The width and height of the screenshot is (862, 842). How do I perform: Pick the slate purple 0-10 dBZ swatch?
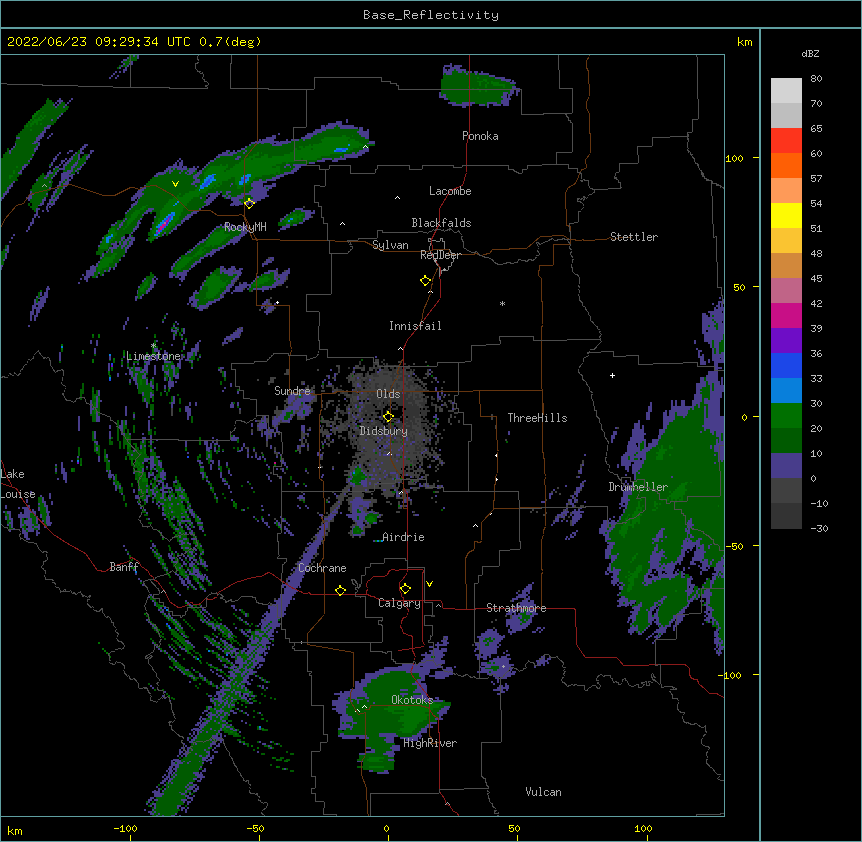click(786, 466)
